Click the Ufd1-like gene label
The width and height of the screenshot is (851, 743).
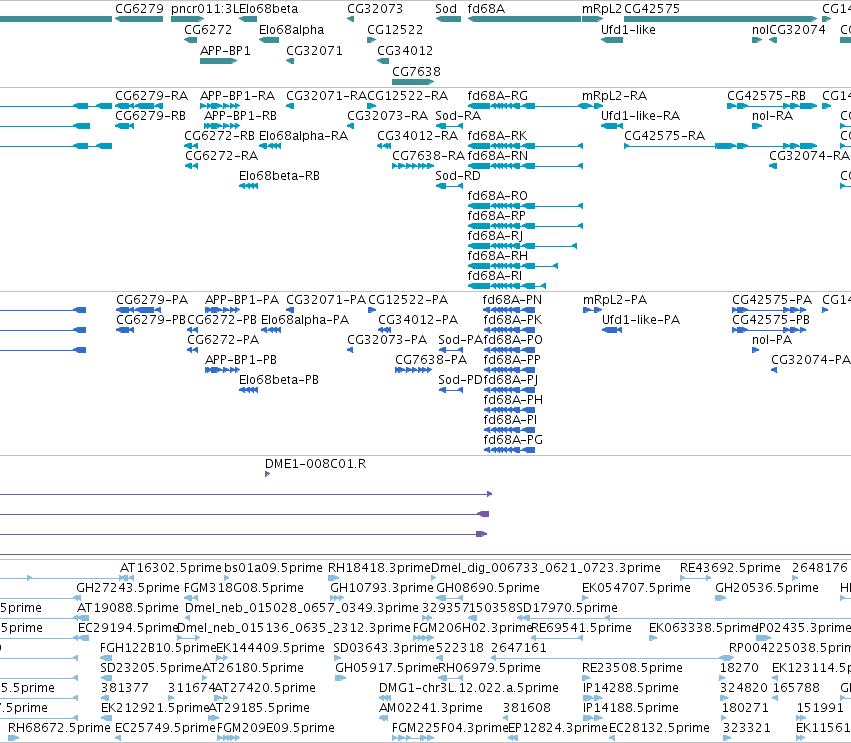pos(628,30)
